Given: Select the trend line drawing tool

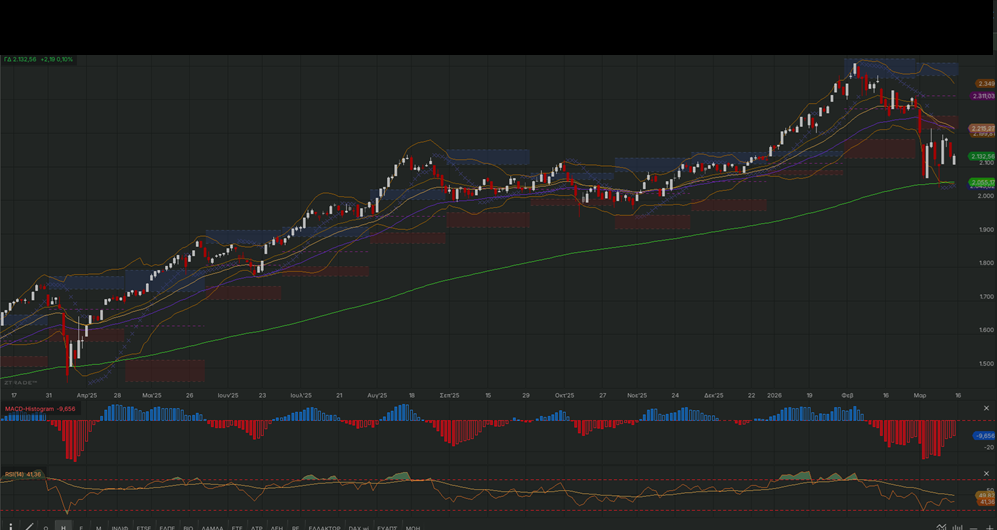Looking at the screenshot, I should 29,527.
